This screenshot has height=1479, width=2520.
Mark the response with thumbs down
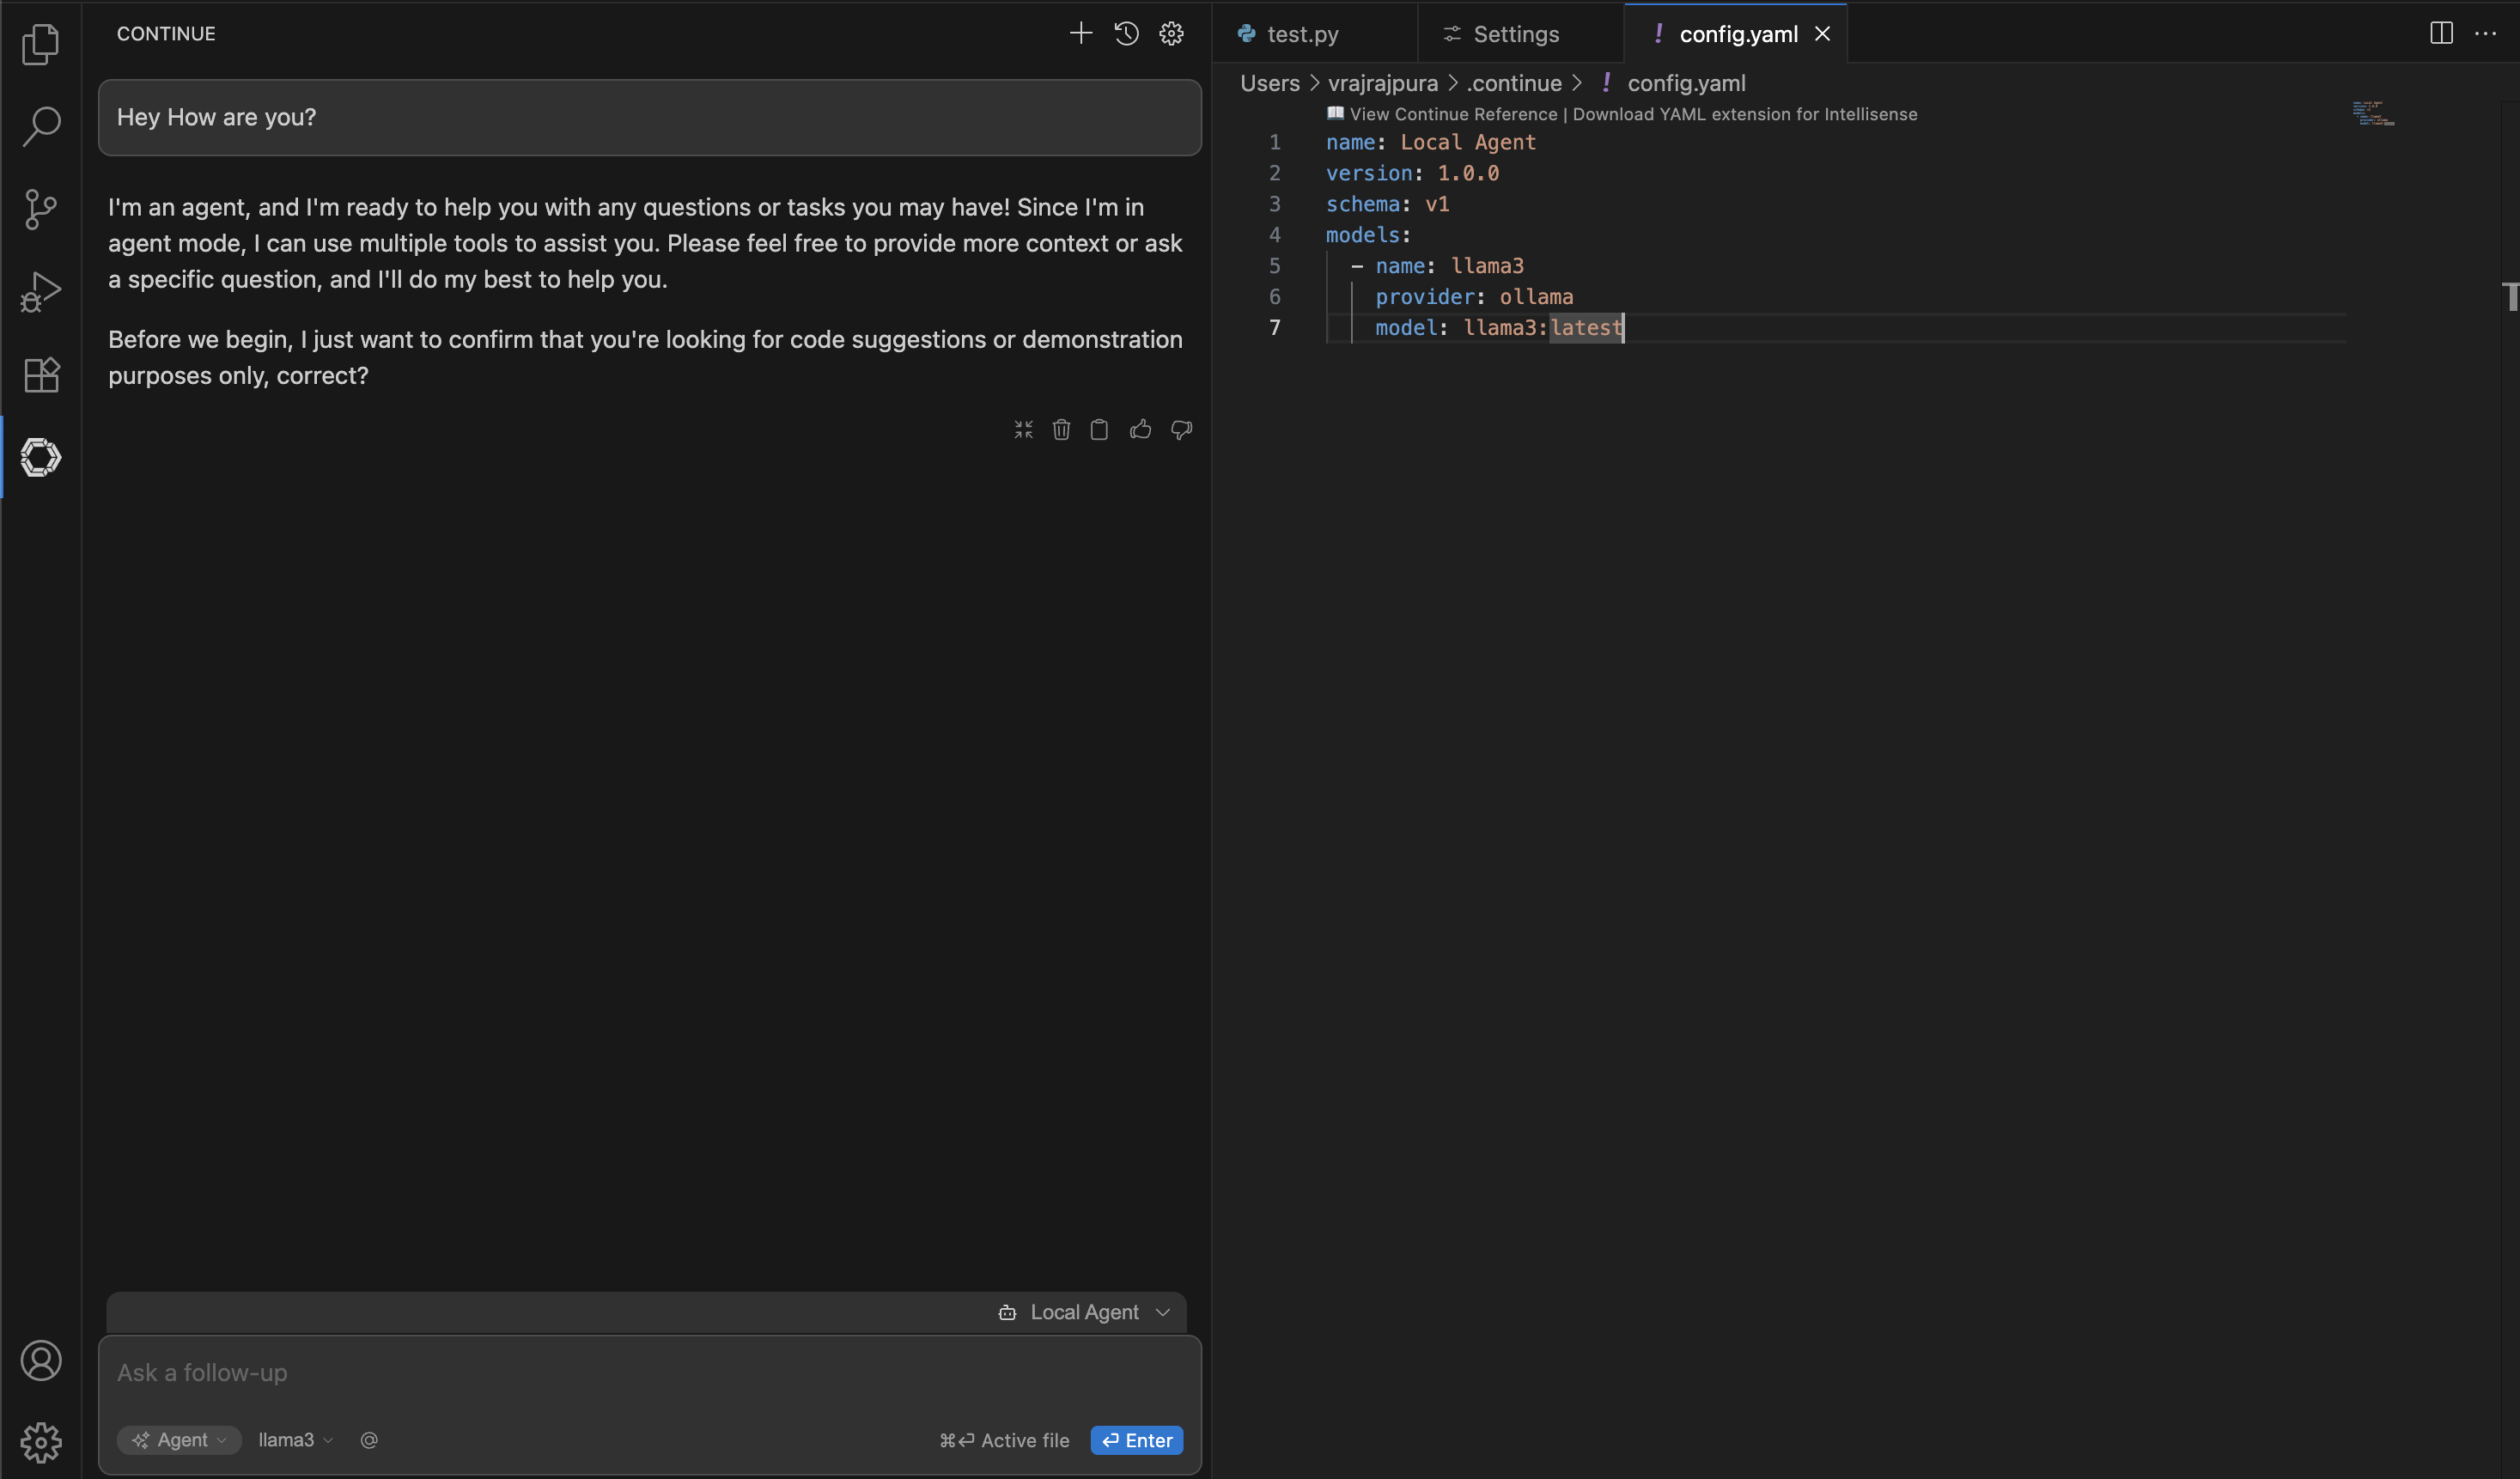point(1181,430)
